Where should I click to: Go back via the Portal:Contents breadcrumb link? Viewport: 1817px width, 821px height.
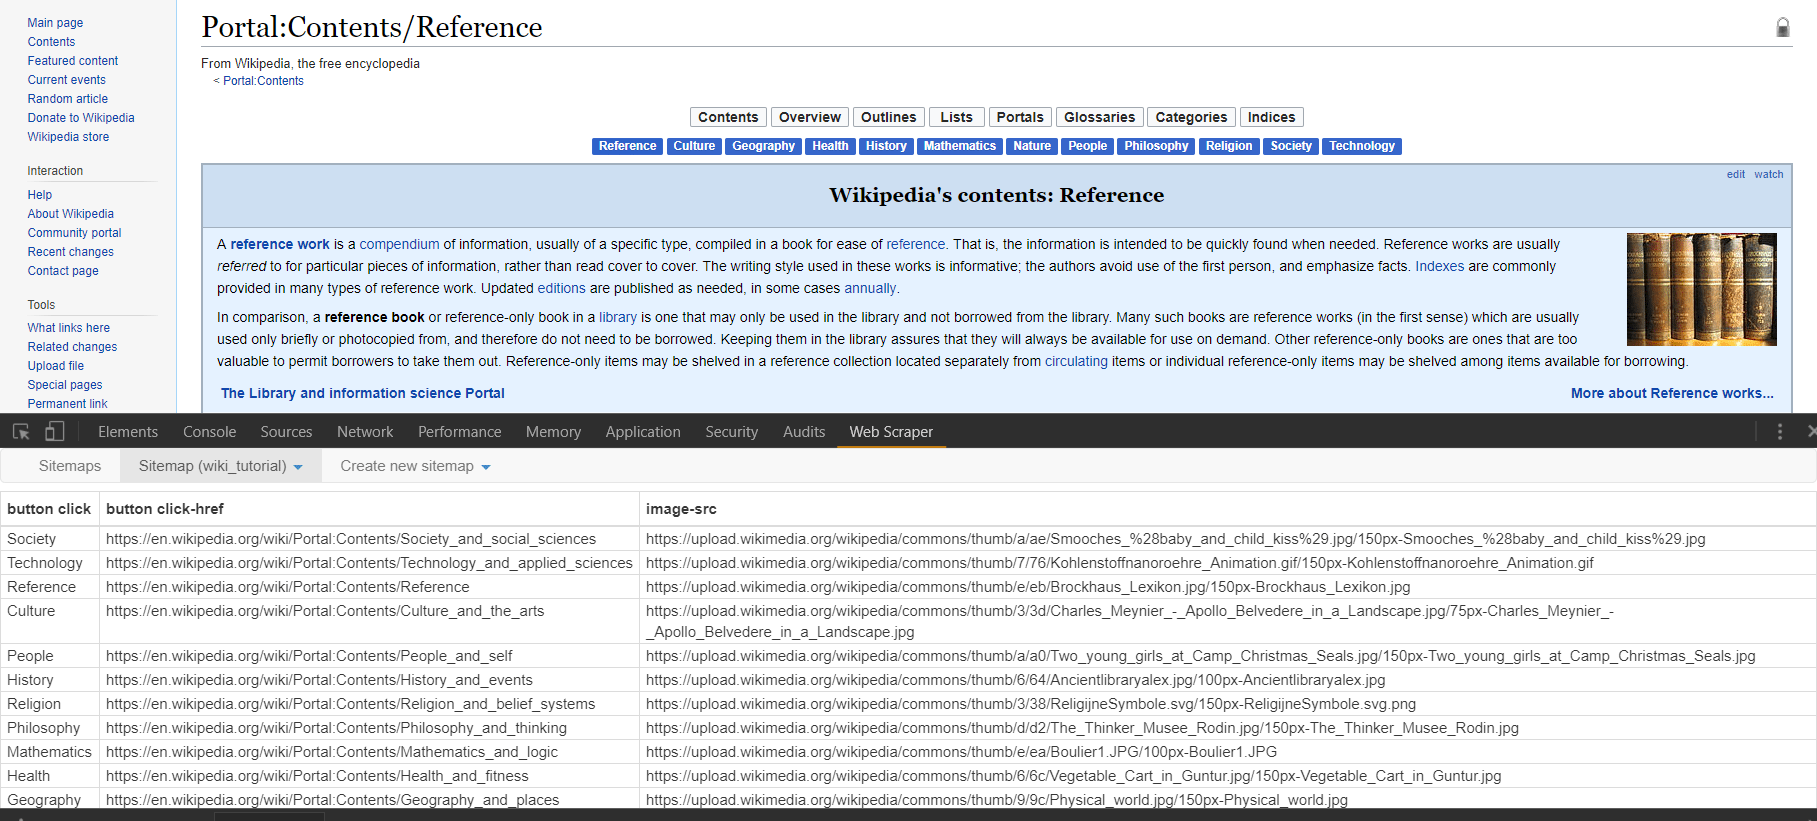point(263,81)
